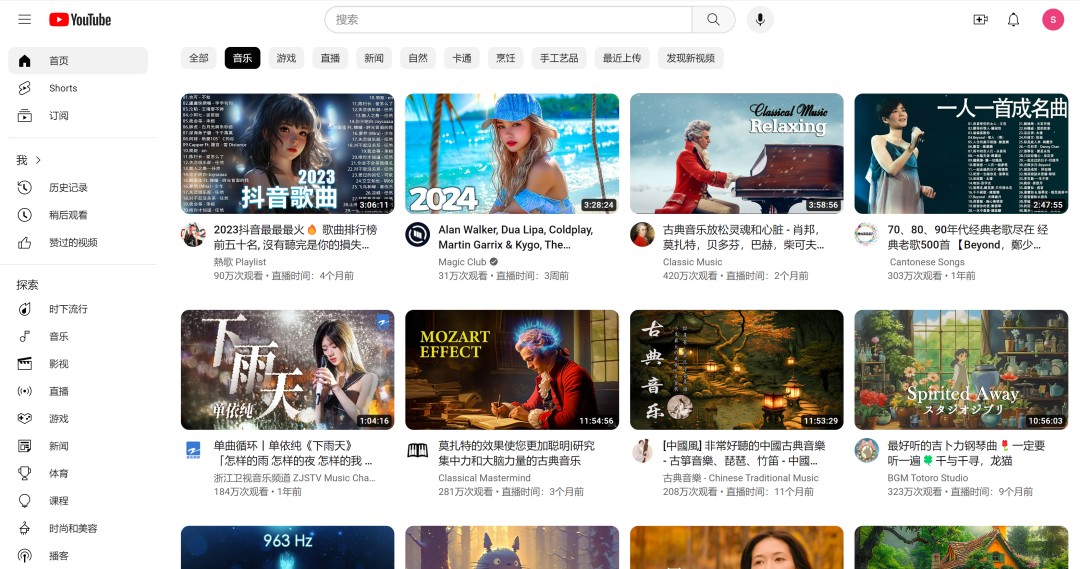Expand the 我 section chevron

[39, 160]
